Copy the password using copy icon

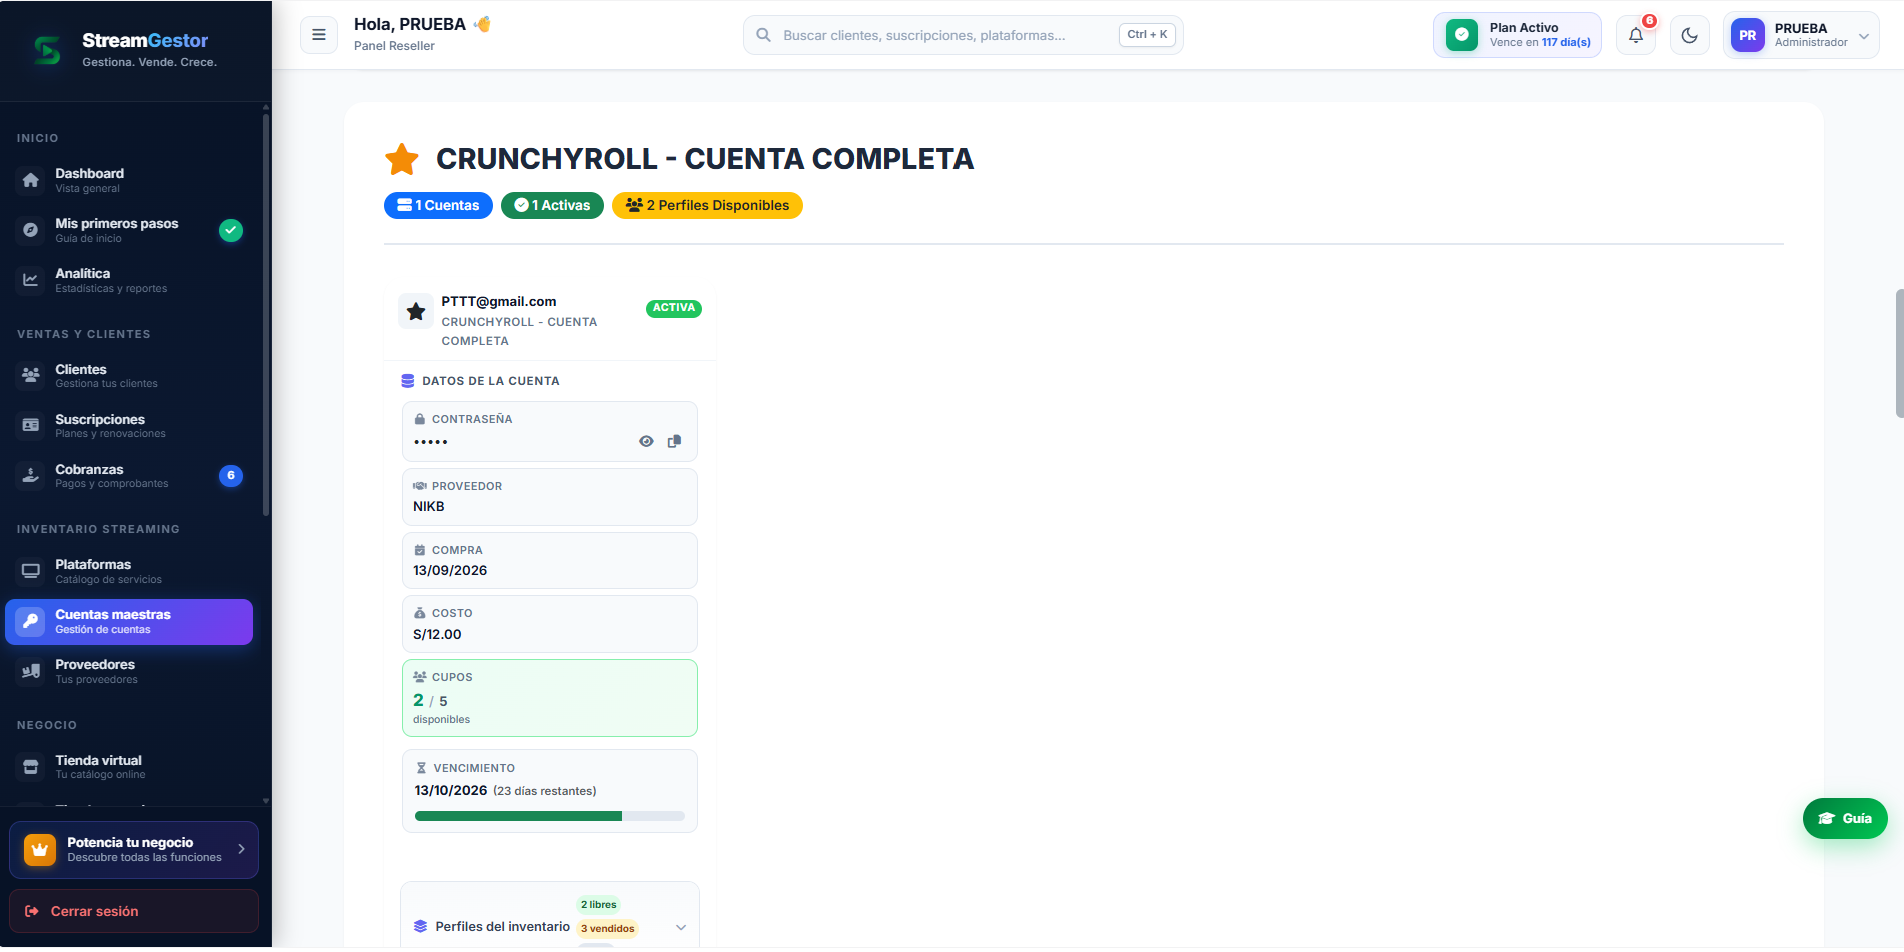tap(675, 441)
